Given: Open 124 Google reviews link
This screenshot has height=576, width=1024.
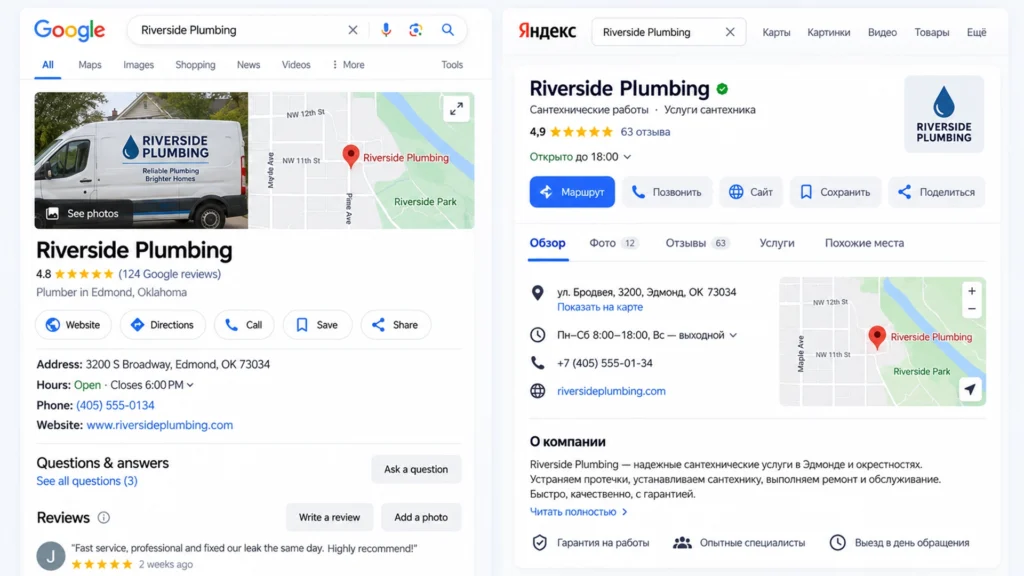Looking at the screenshot, I should pyautogui.click(x=170, y=274).
